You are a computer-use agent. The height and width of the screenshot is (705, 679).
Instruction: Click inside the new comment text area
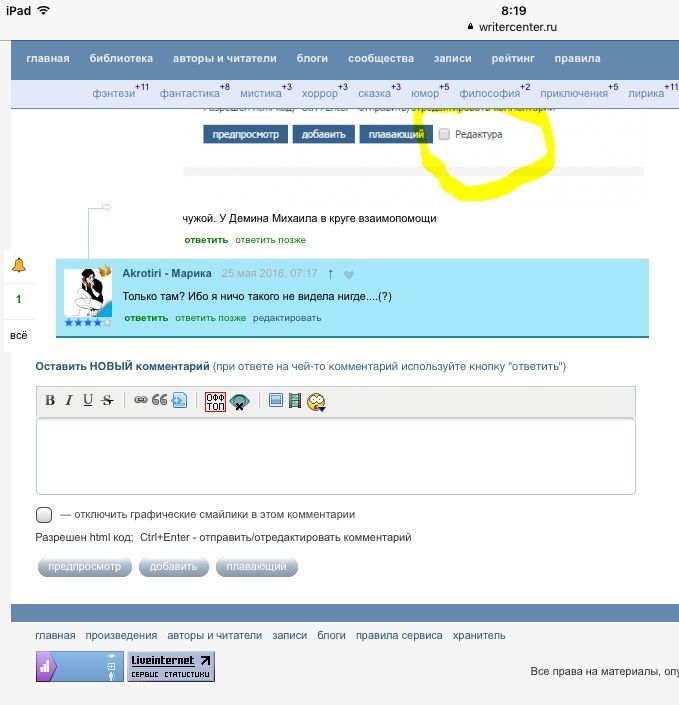point(335,456)
